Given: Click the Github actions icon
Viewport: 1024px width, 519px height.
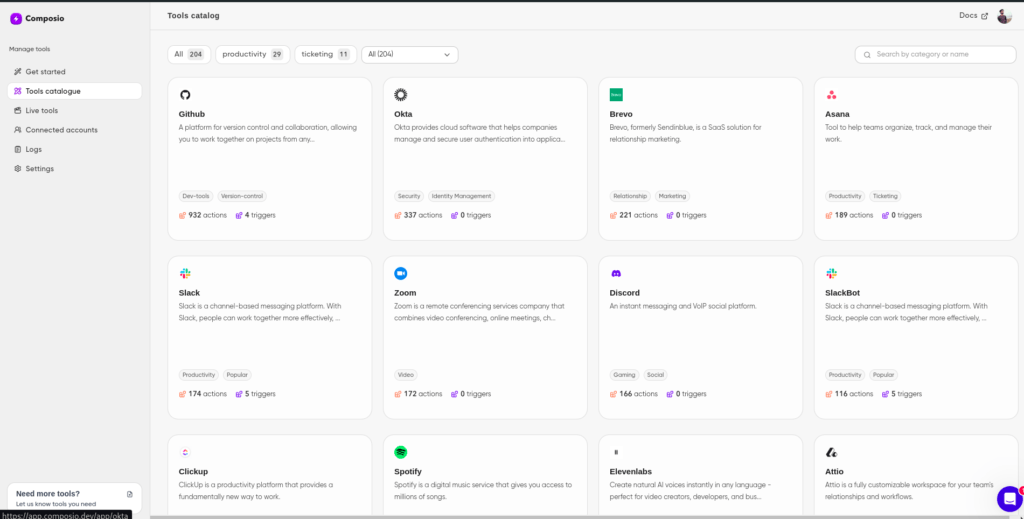Looking at the screenshot, I should coord(182,215).
